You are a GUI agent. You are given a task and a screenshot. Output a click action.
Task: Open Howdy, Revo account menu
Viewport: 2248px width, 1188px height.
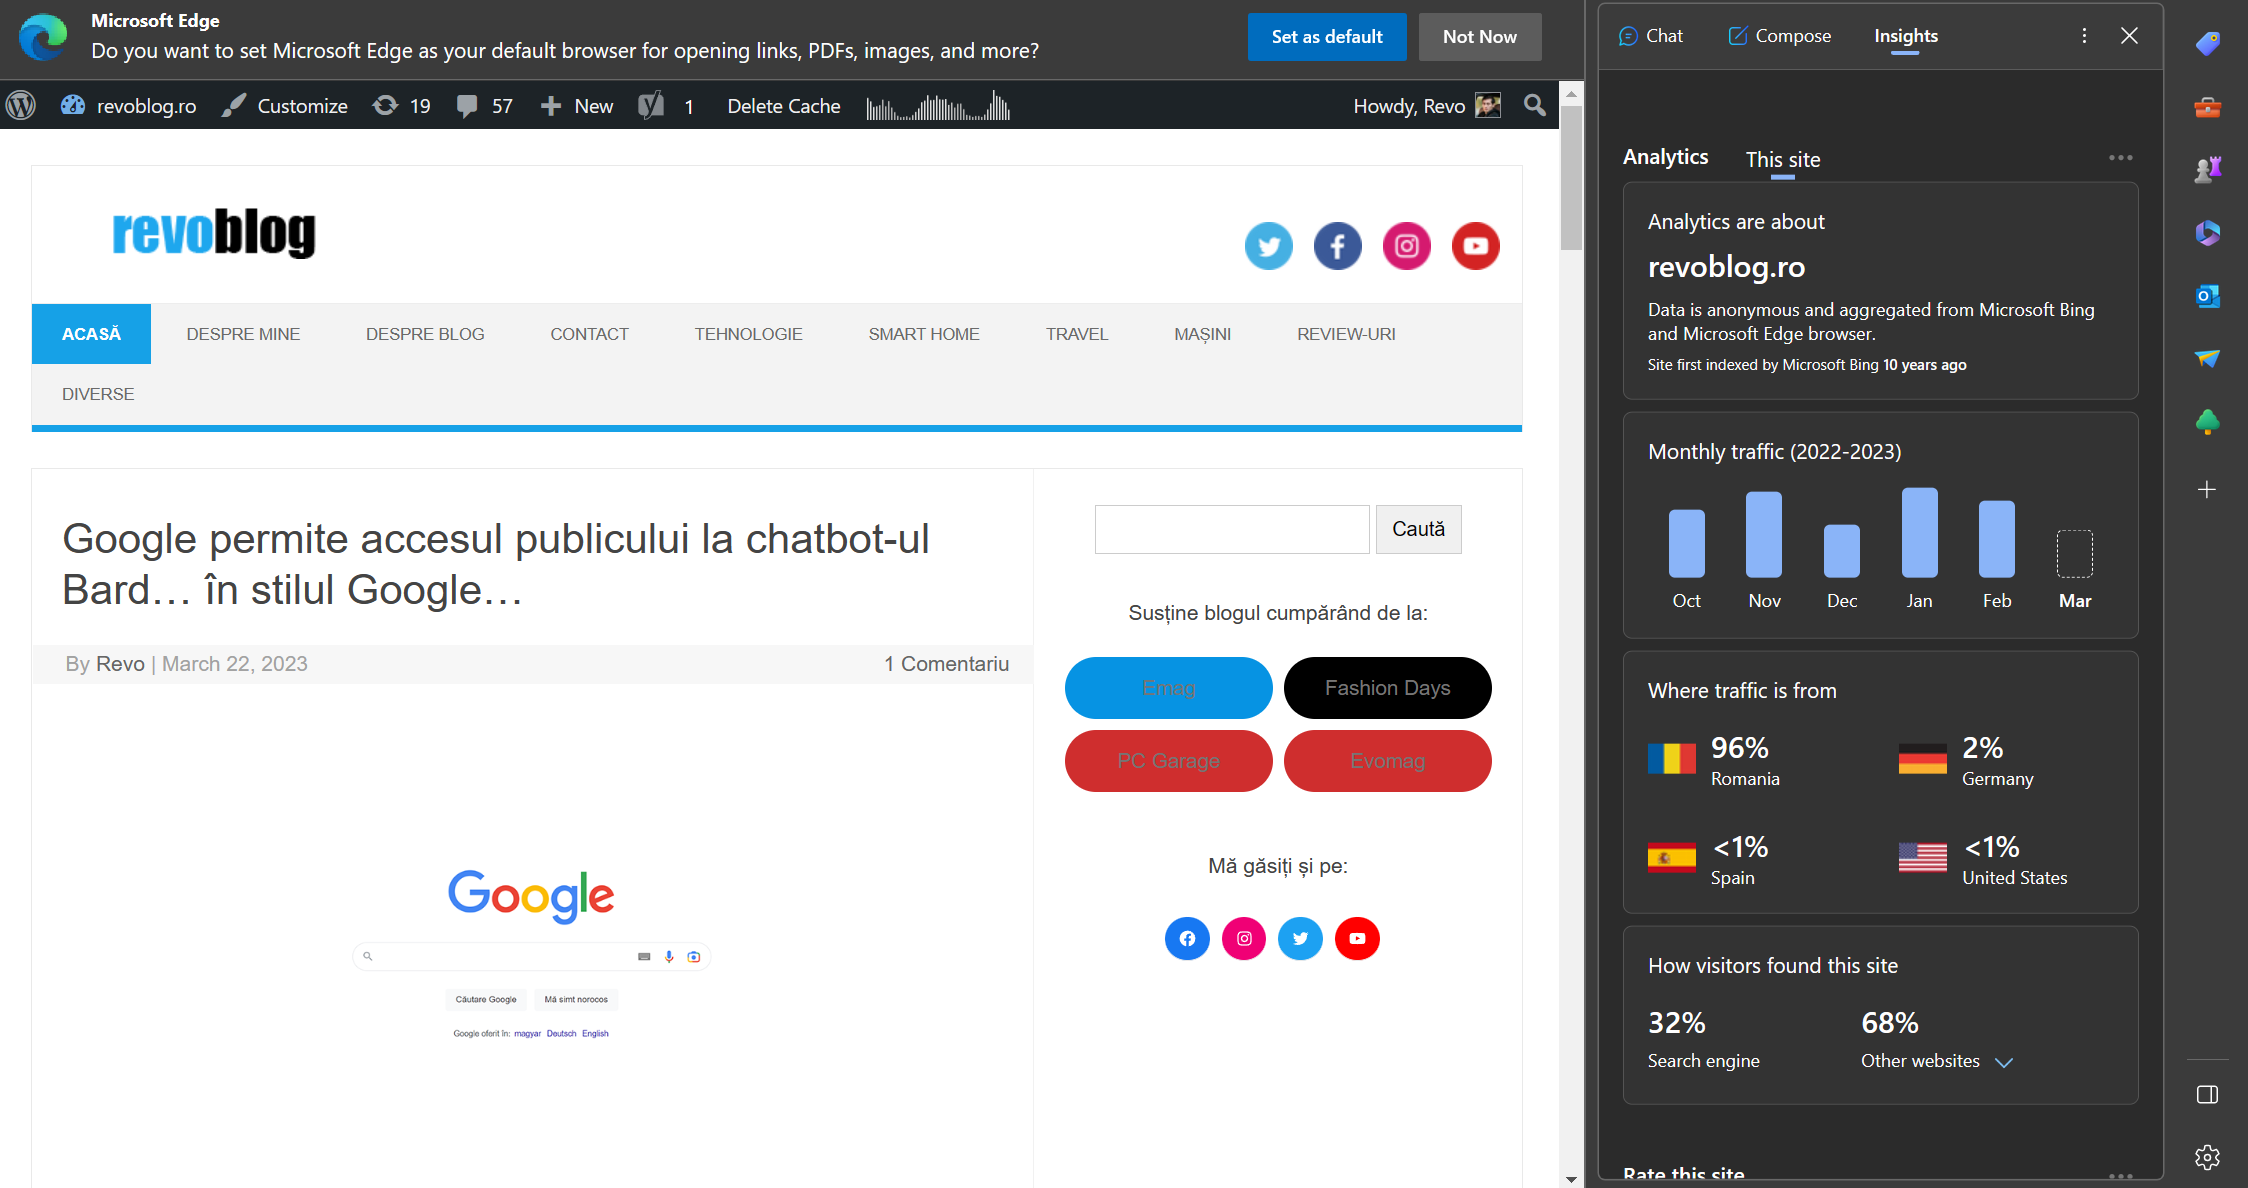pos(1427,106)
